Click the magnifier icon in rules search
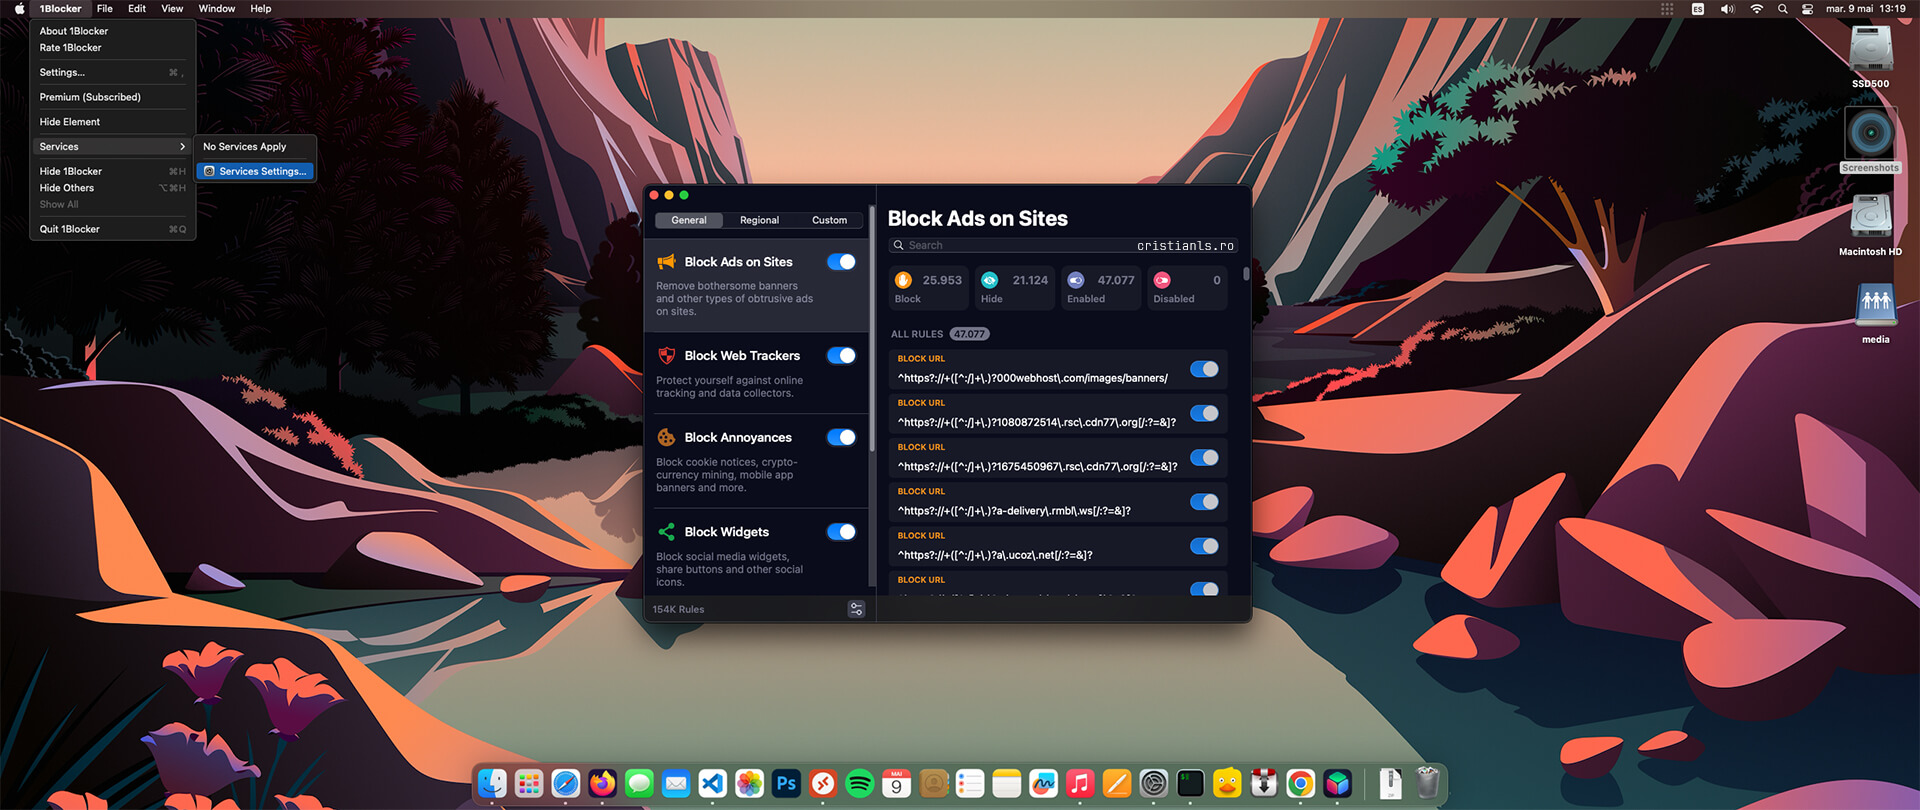This screenshot has height=810, width=1920. [x=899, y=245]
